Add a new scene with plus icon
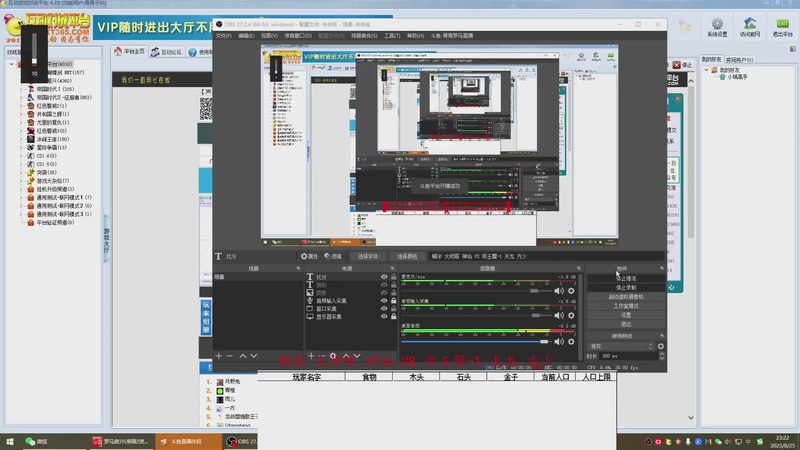Image resolution: width=800 pixels, height=450 pixels. 218,356
